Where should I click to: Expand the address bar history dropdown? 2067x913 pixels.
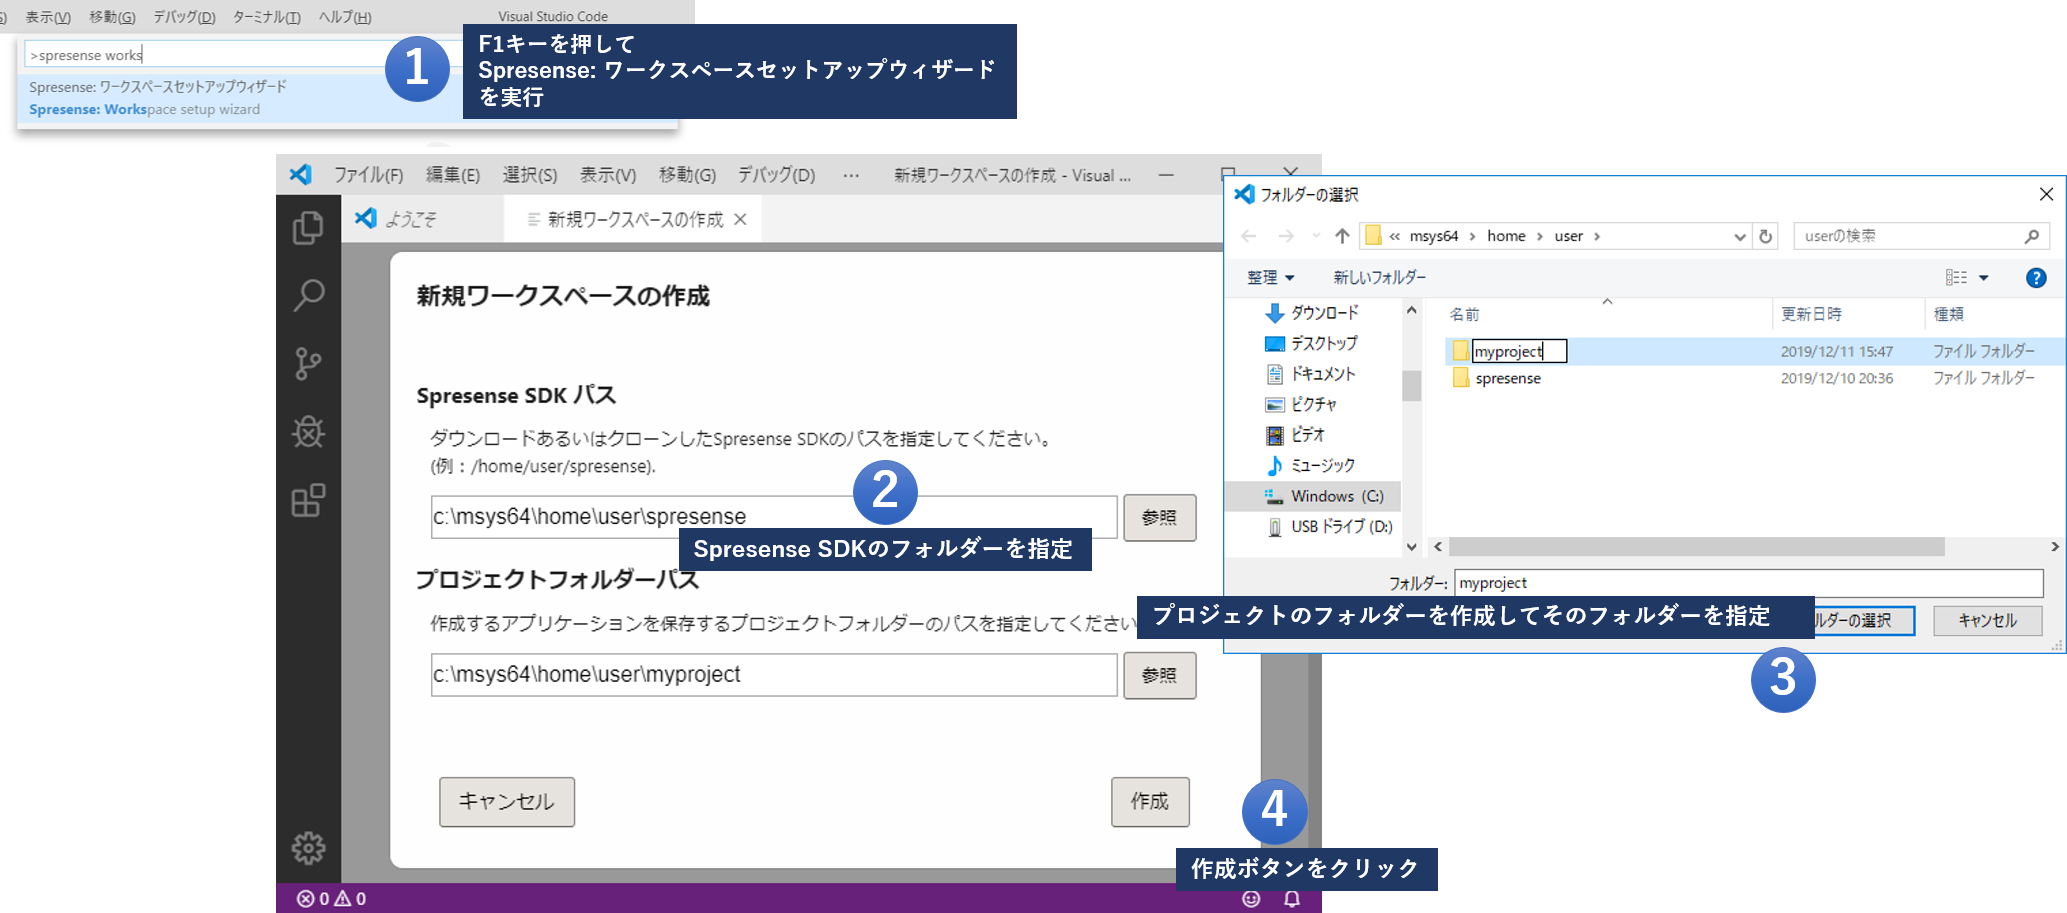point(1740,236)
